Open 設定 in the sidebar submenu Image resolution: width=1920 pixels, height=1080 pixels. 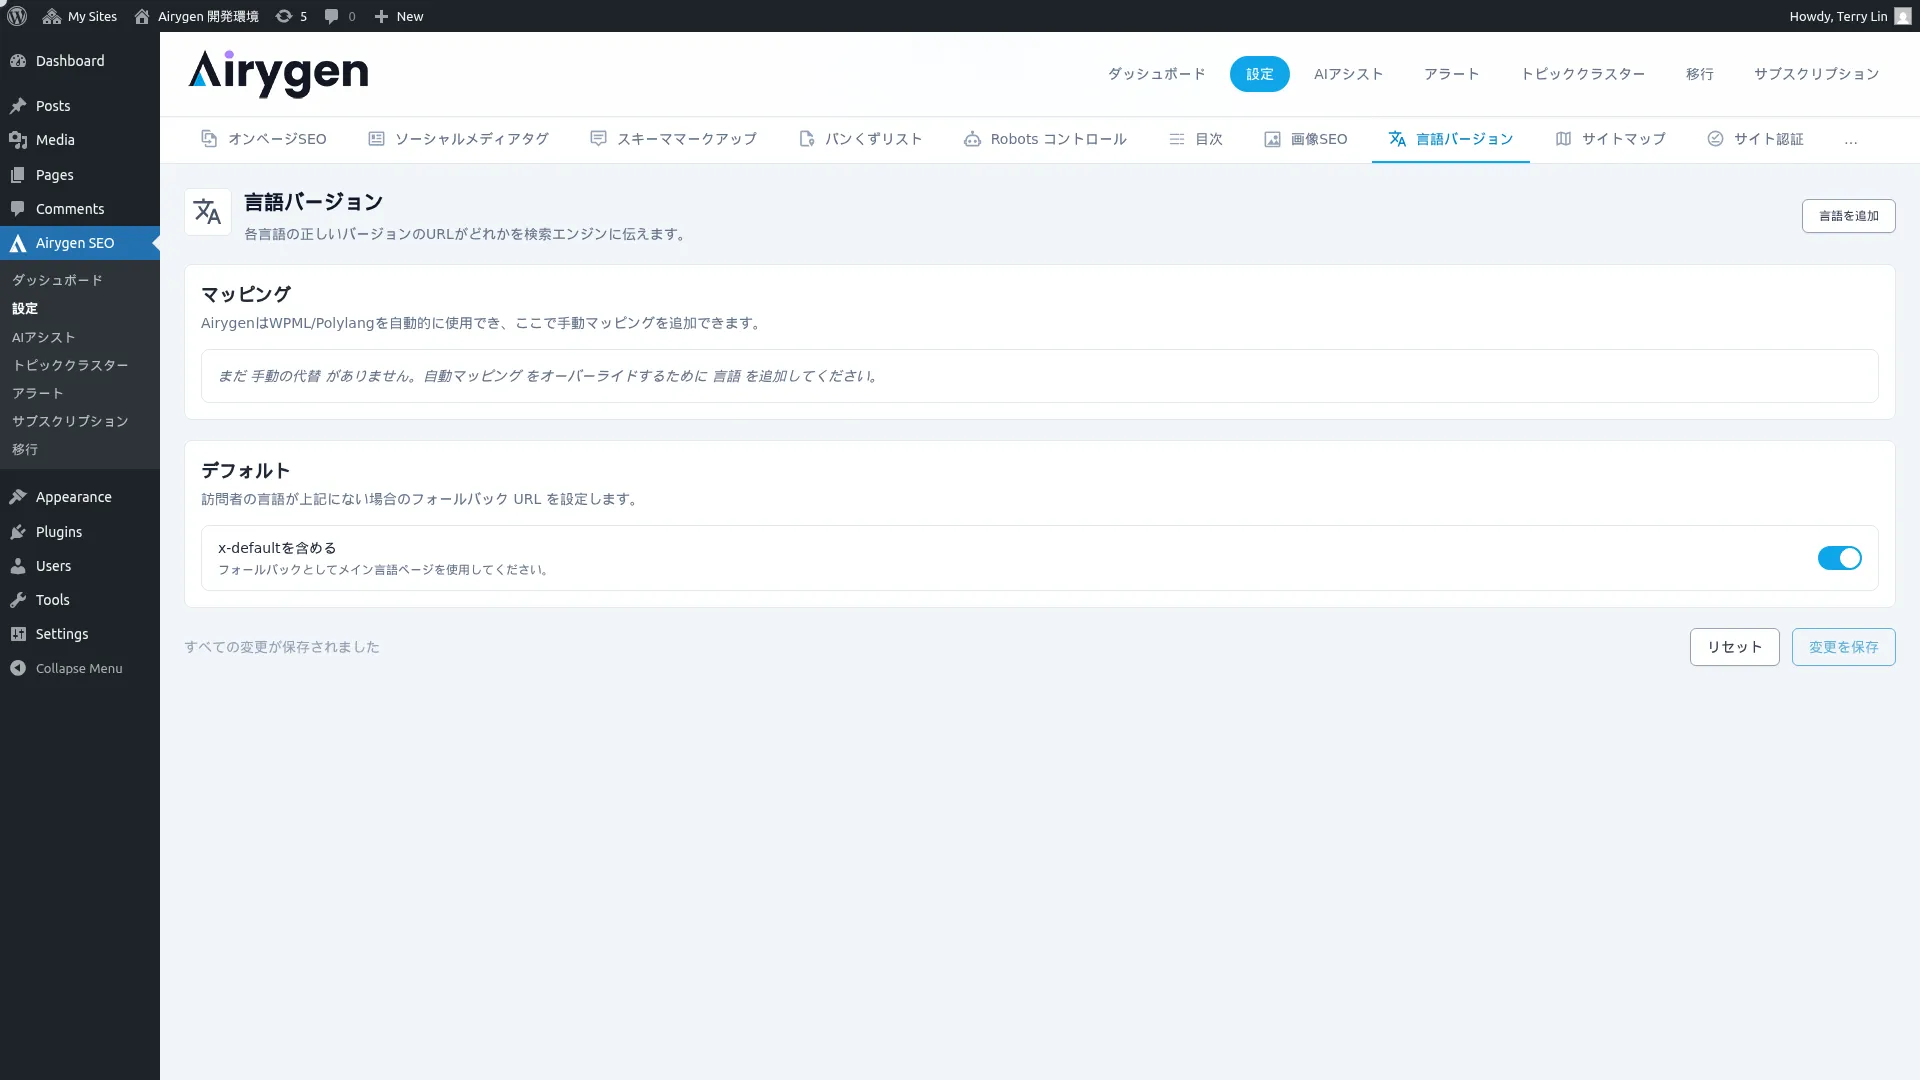25,308
